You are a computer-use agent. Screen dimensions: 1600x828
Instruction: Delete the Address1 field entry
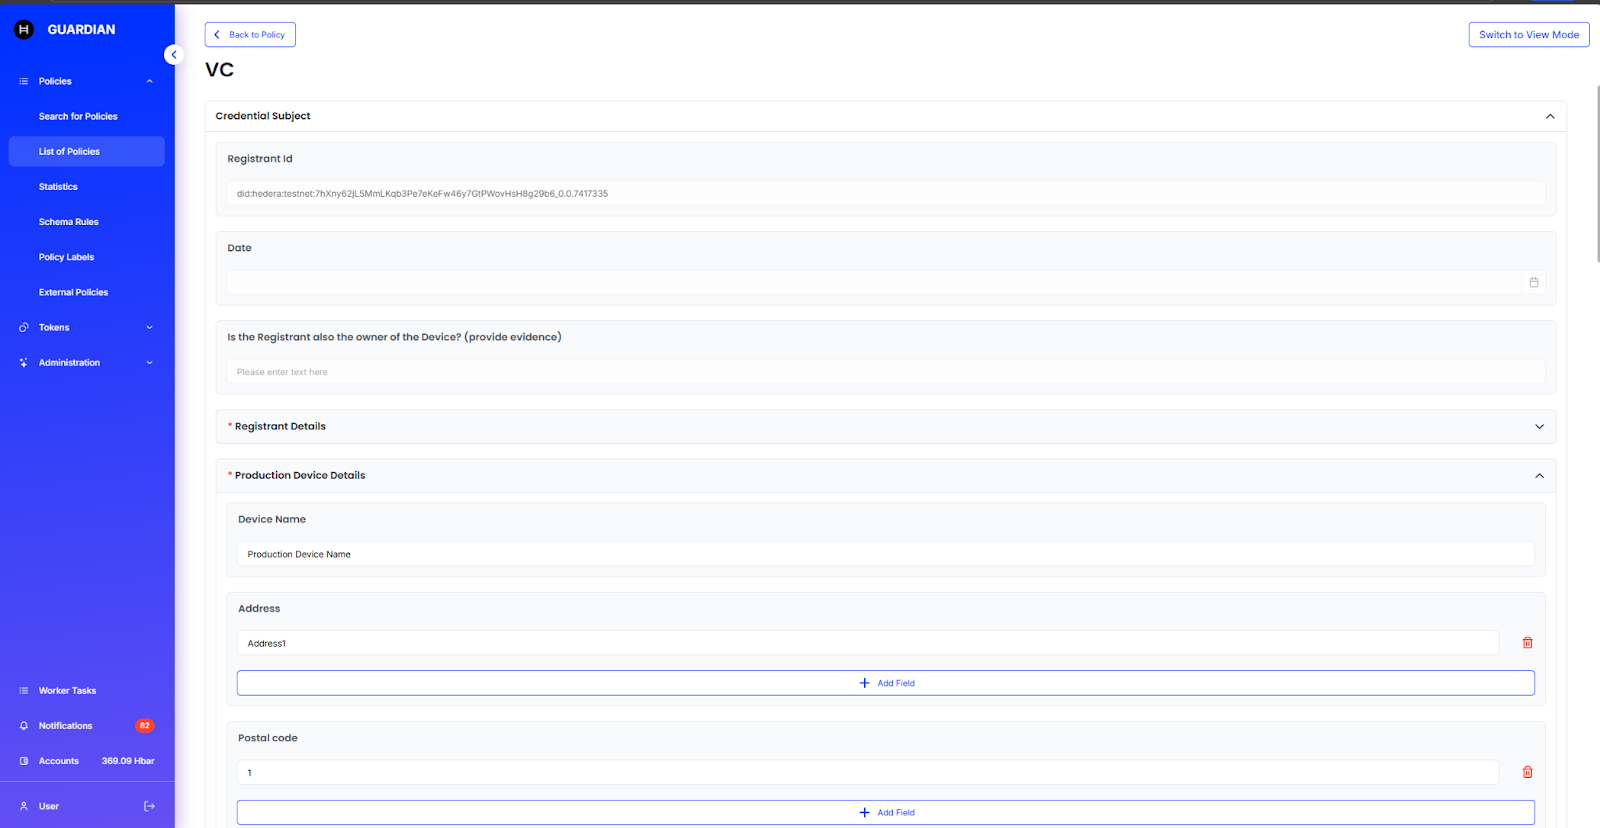[1527, 643]
